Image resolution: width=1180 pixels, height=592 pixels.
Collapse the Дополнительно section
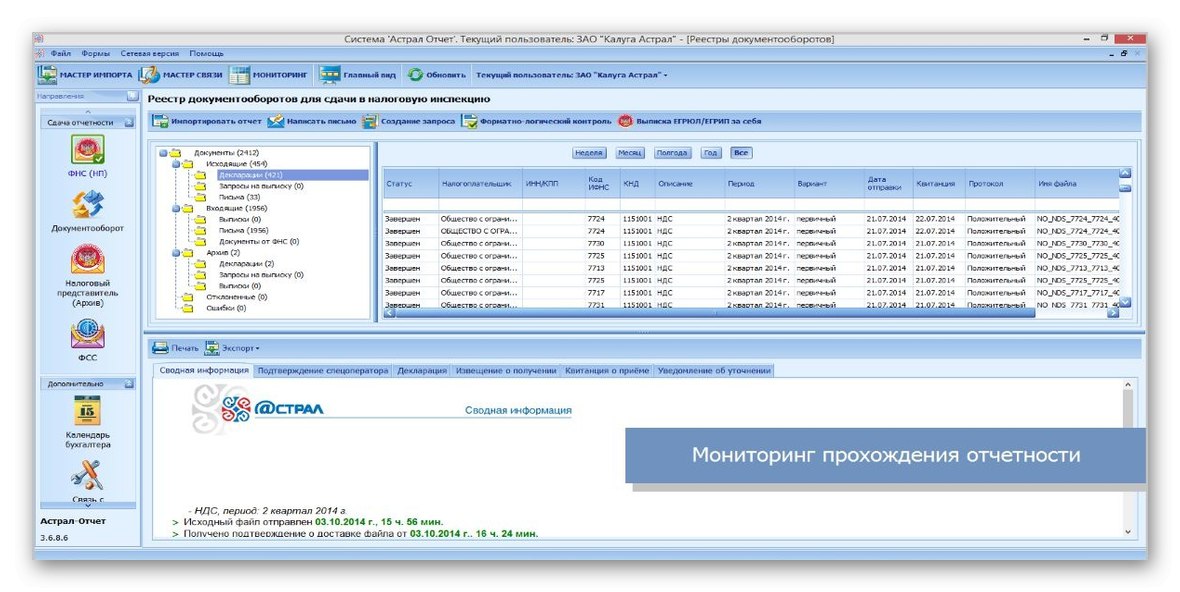coord(129,384)
